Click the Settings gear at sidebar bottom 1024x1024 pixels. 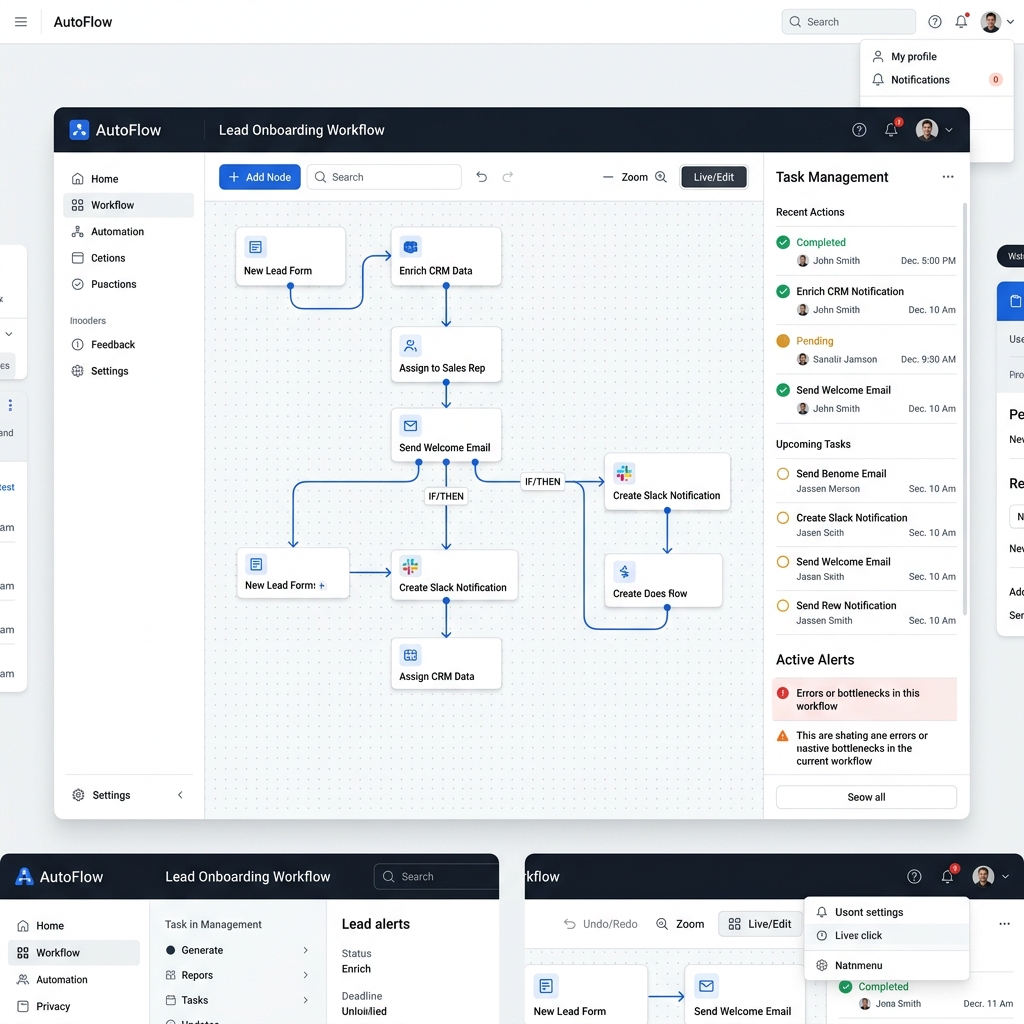click(x=78, y=795)
